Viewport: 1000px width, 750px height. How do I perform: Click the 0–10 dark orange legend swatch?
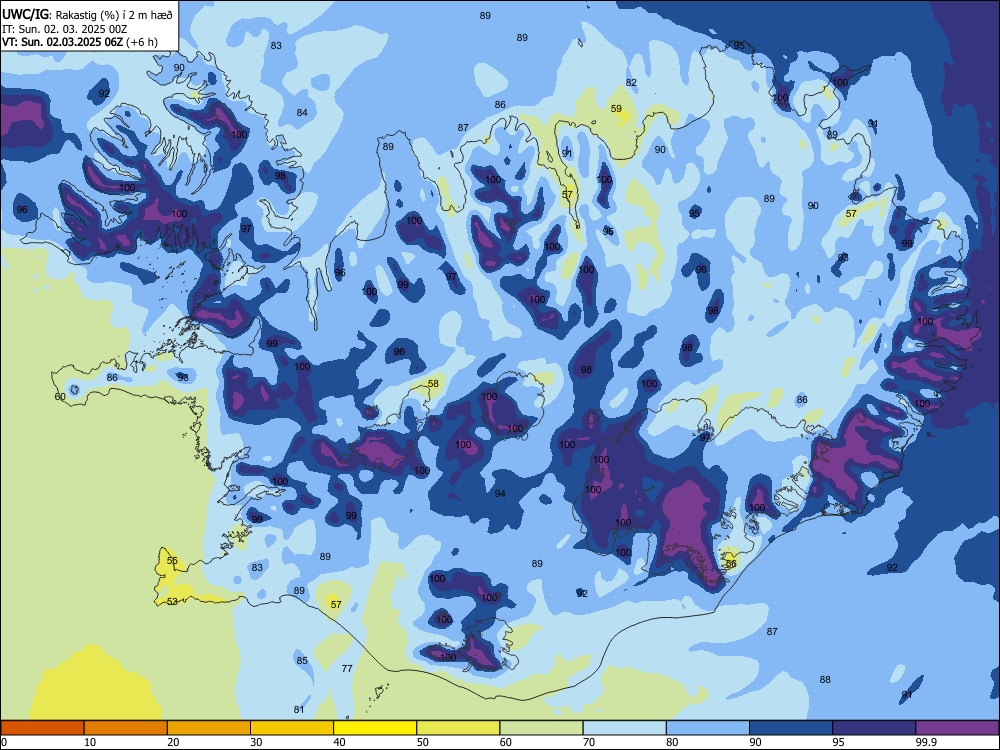coord(42,728)
